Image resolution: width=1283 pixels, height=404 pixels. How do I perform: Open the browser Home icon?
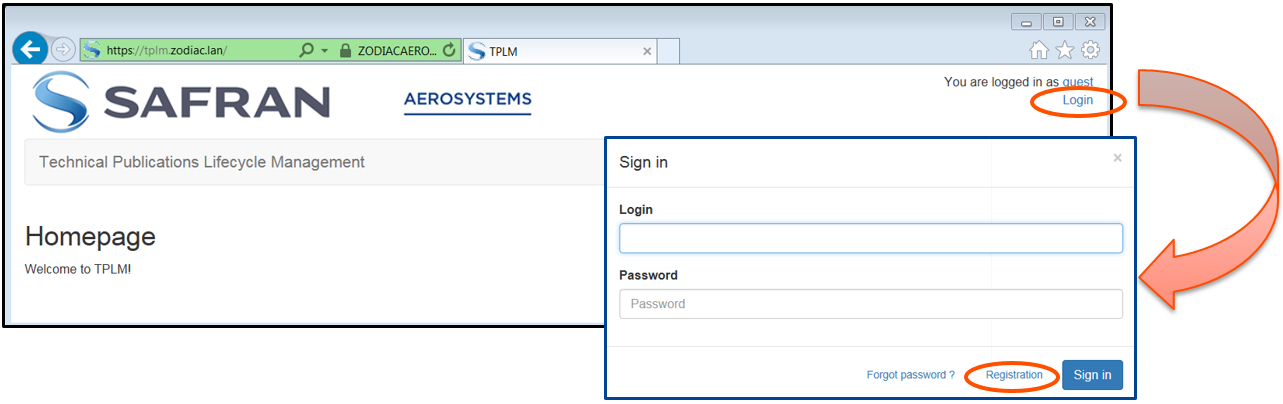[1039, 50]
